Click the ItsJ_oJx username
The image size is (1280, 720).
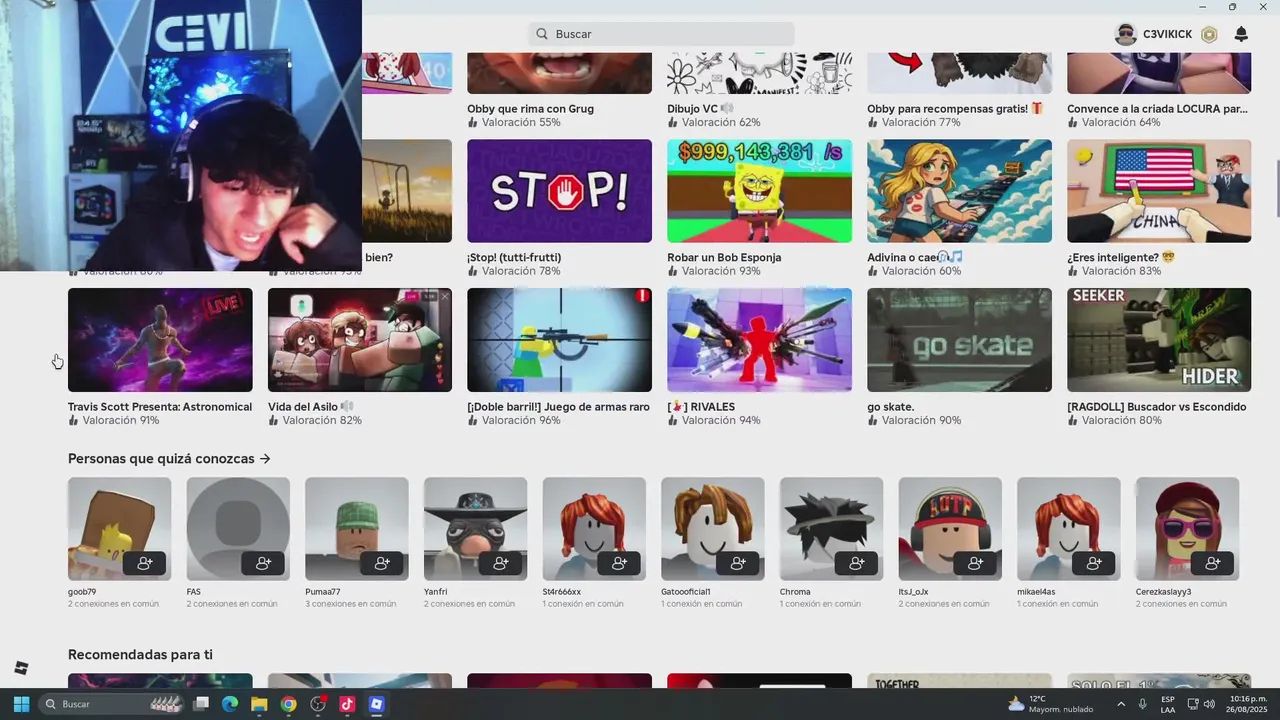pyautogui.click(x=913, y=592)
